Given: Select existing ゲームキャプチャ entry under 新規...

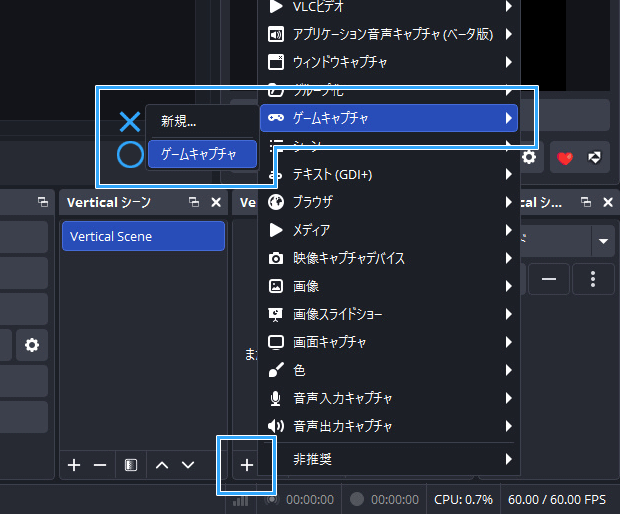Looking at the screenshot, I should pyautogui.click(x=202, y=154).
